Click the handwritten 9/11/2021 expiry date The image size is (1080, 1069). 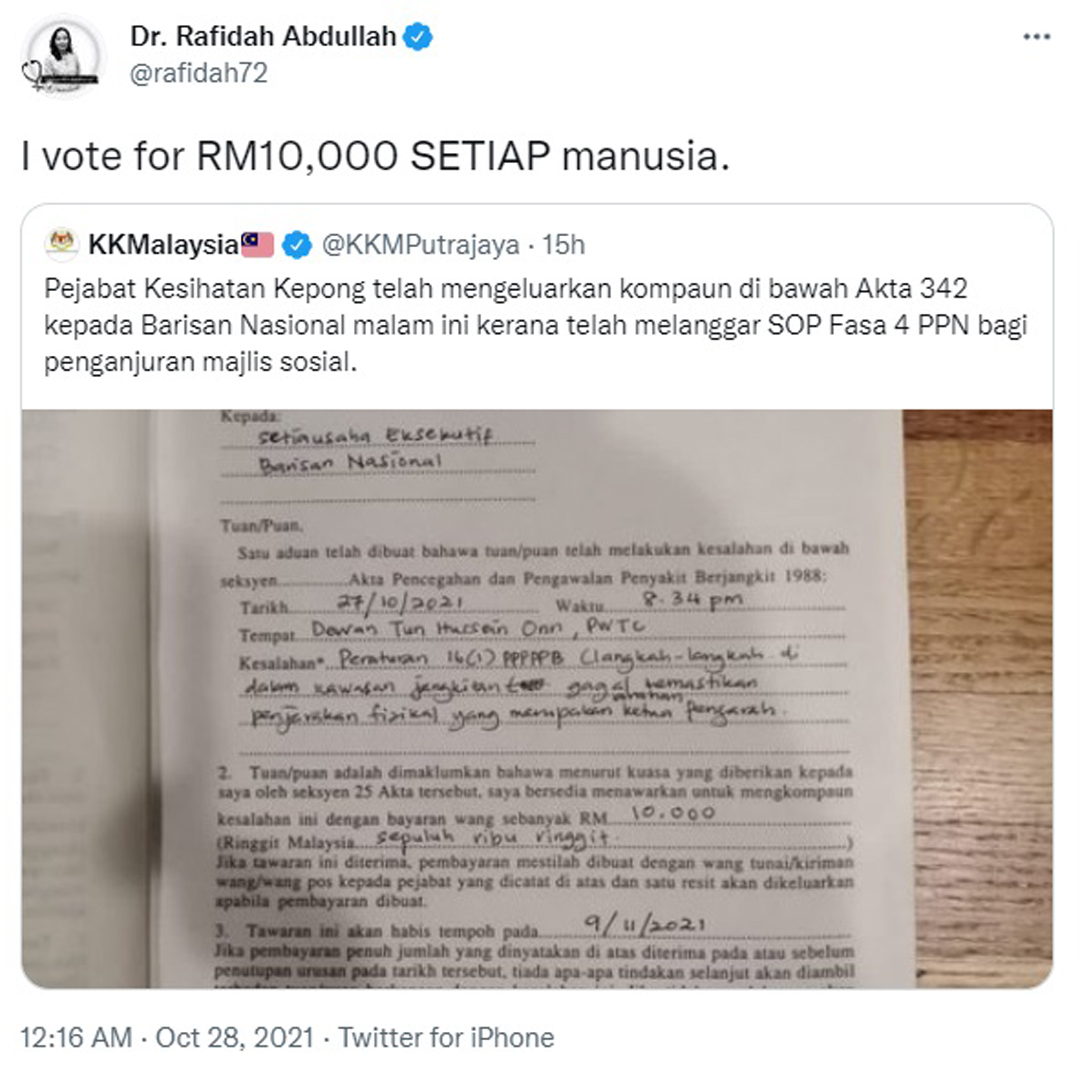tap(645, 924)
